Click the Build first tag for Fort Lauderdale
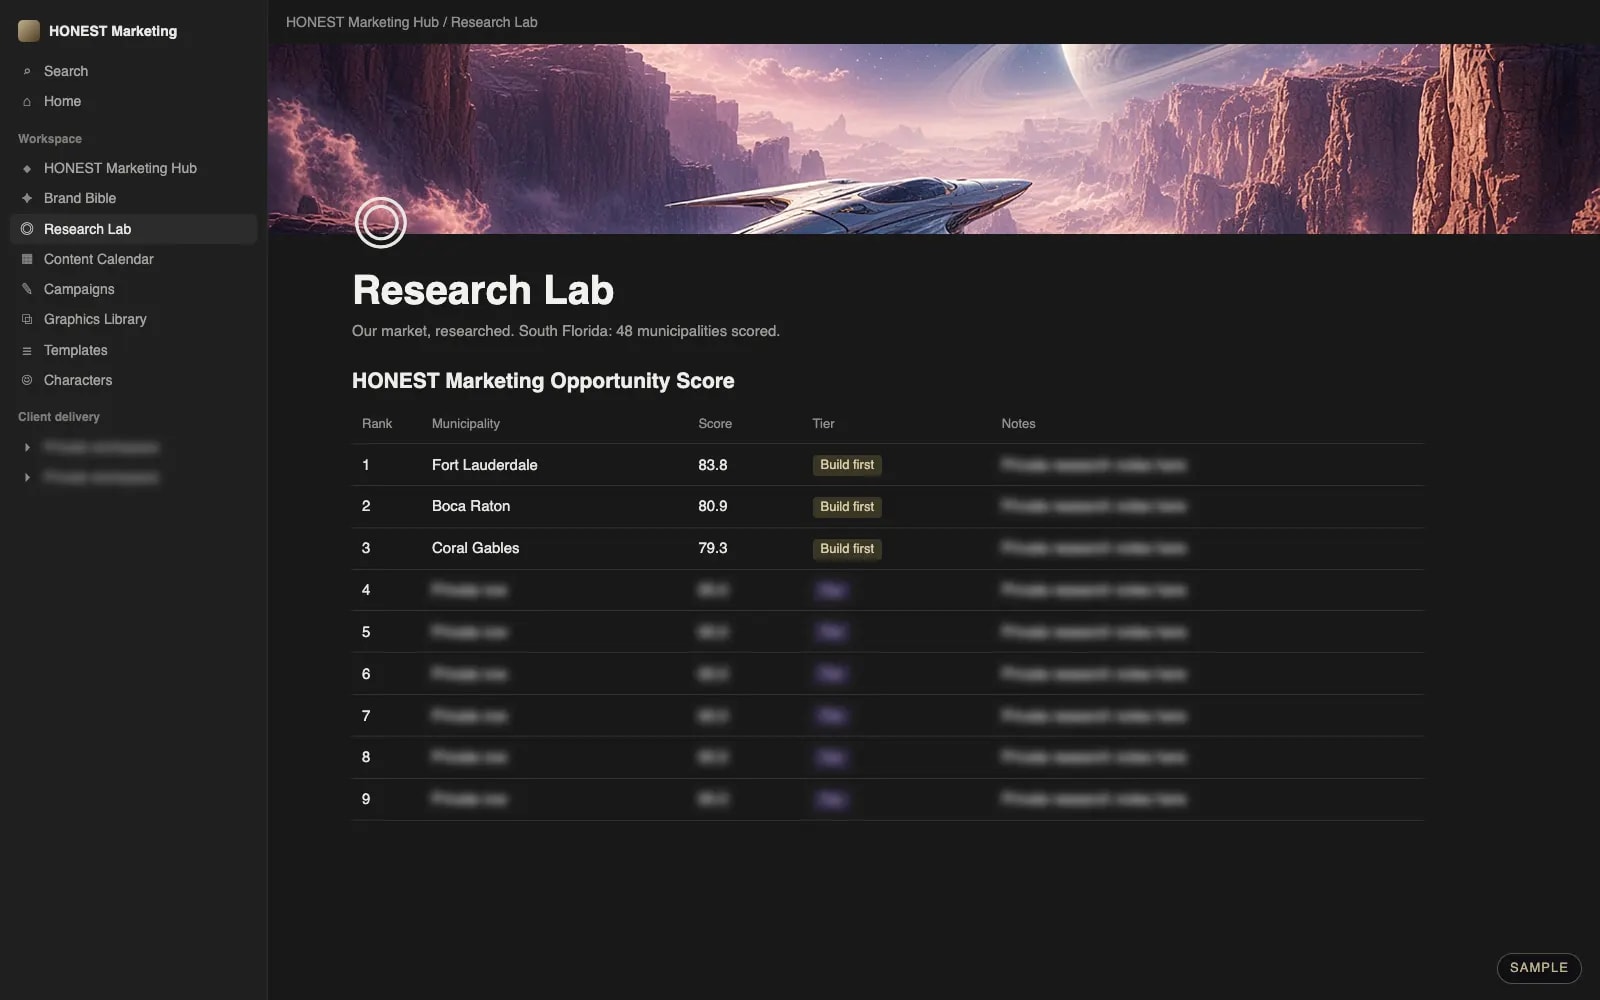This screenshot has height=1000, width=1600. click(847, 465)
